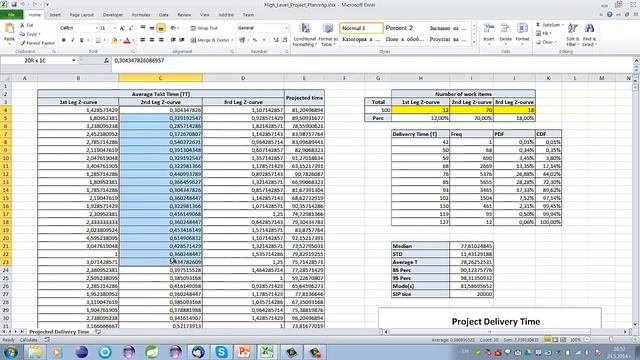Switch to Normal view in status bar

point(547,340)
